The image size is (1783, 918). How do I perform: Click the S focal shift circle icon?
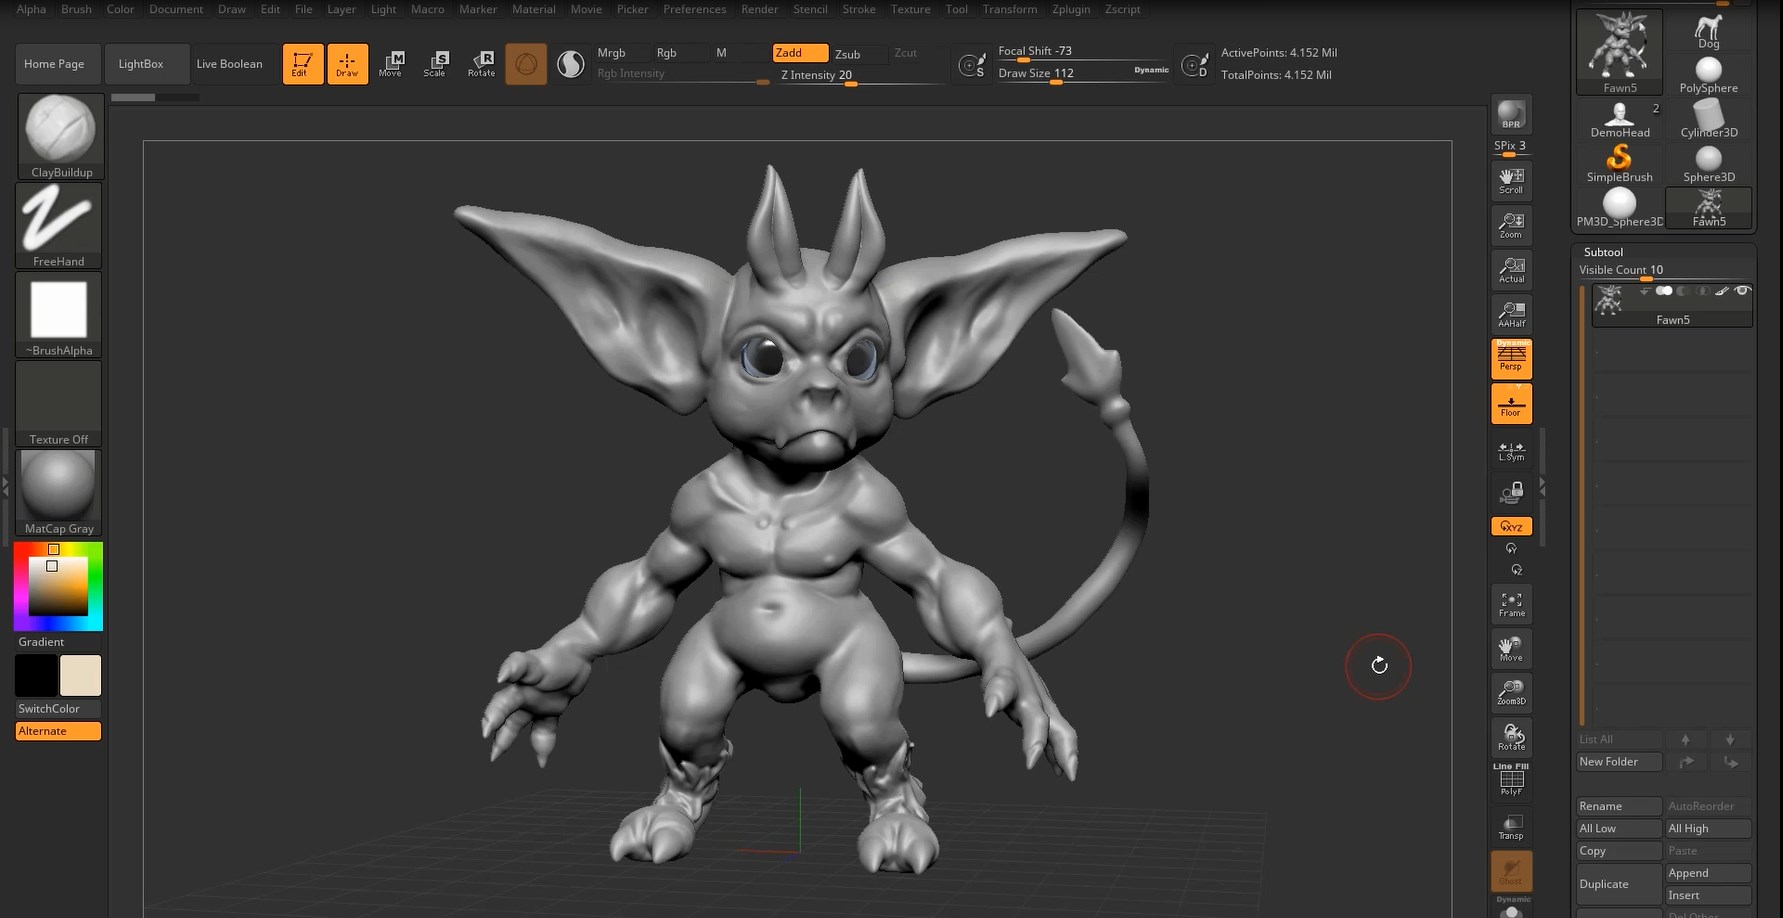(x=971, y=65)
